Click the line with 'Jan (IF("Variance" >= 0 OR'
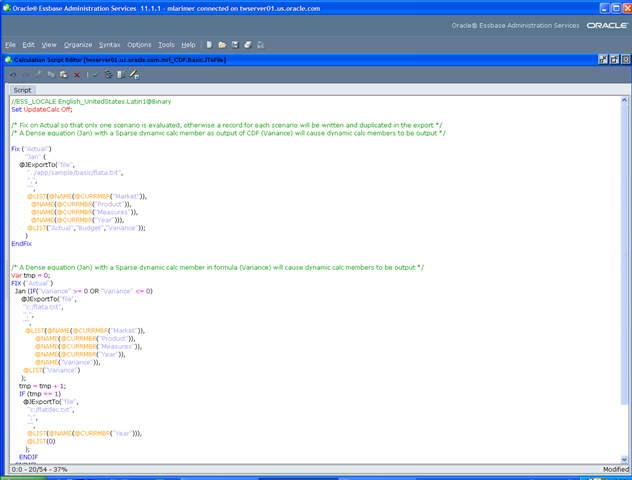Screen dimensions: 632x480 [x=84, y=291]
